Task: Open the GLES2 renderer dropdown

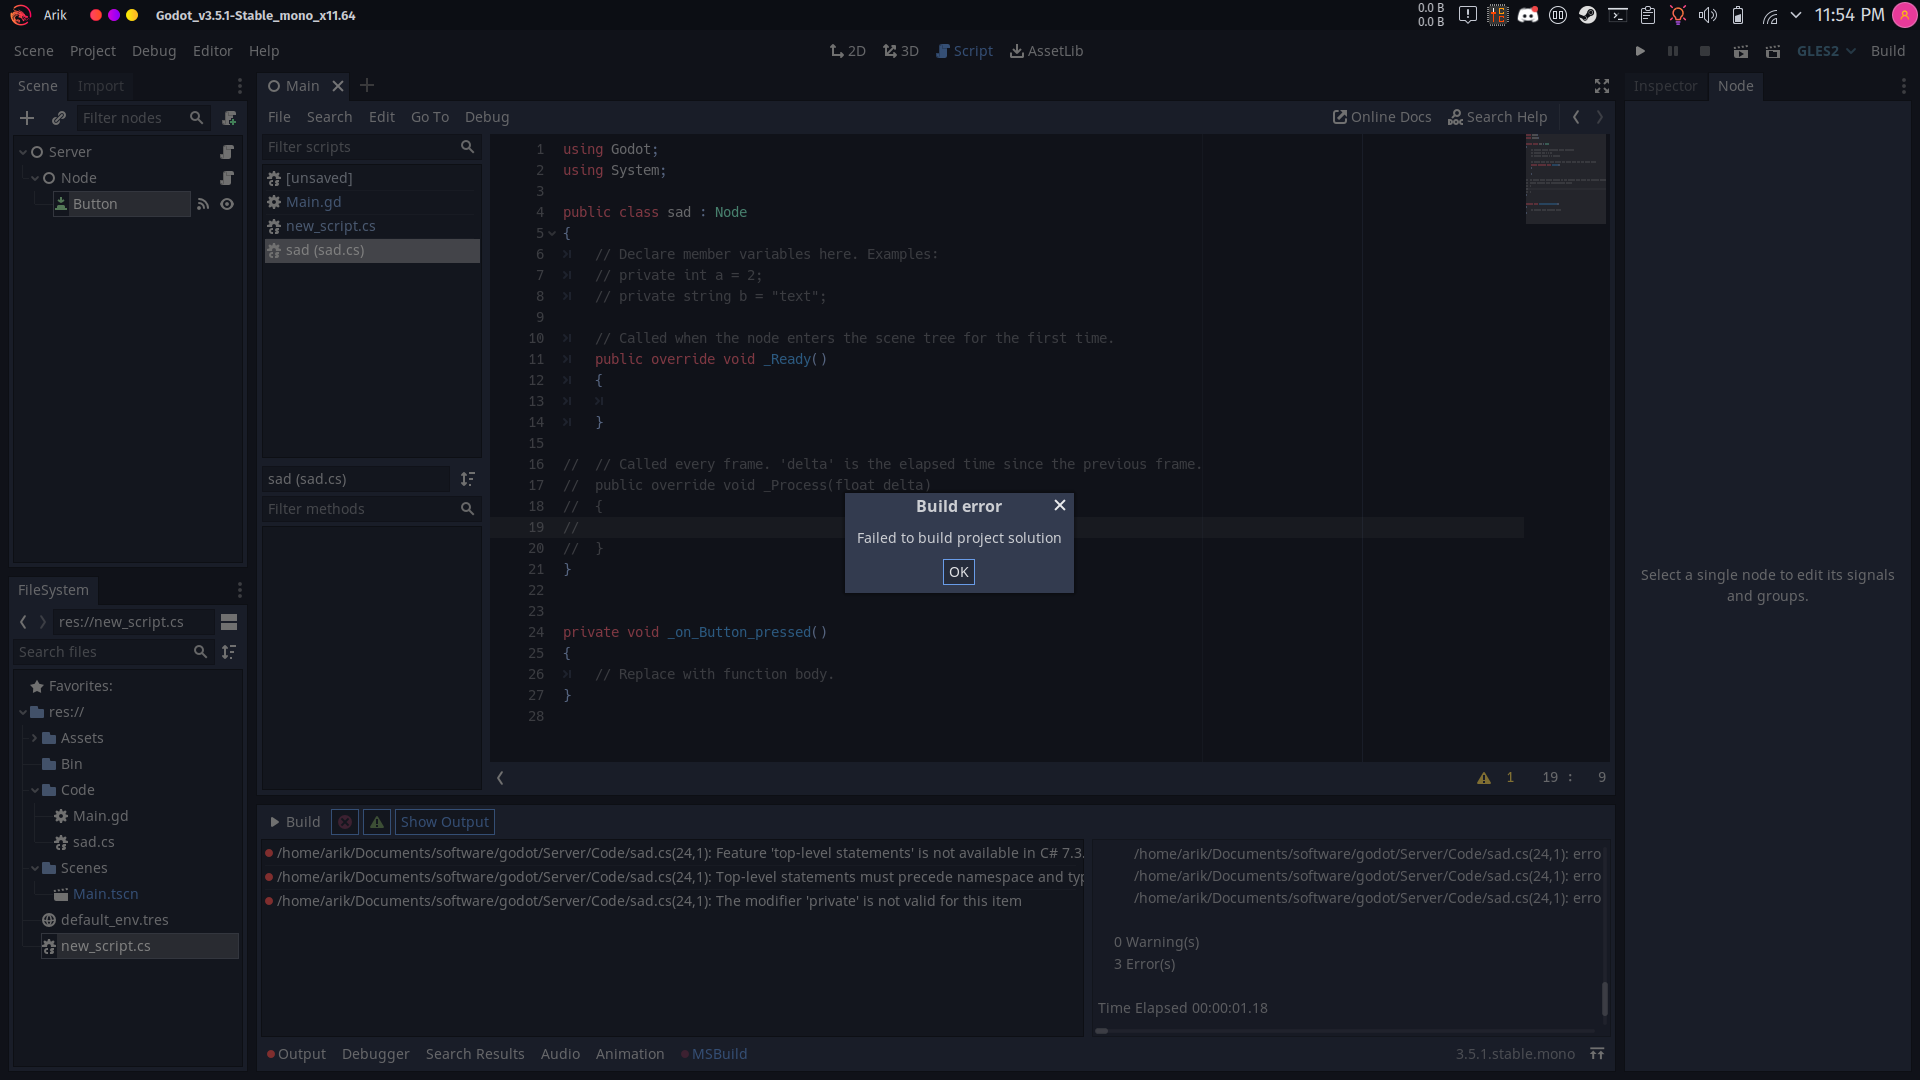Action: [x=1824, y=51]
